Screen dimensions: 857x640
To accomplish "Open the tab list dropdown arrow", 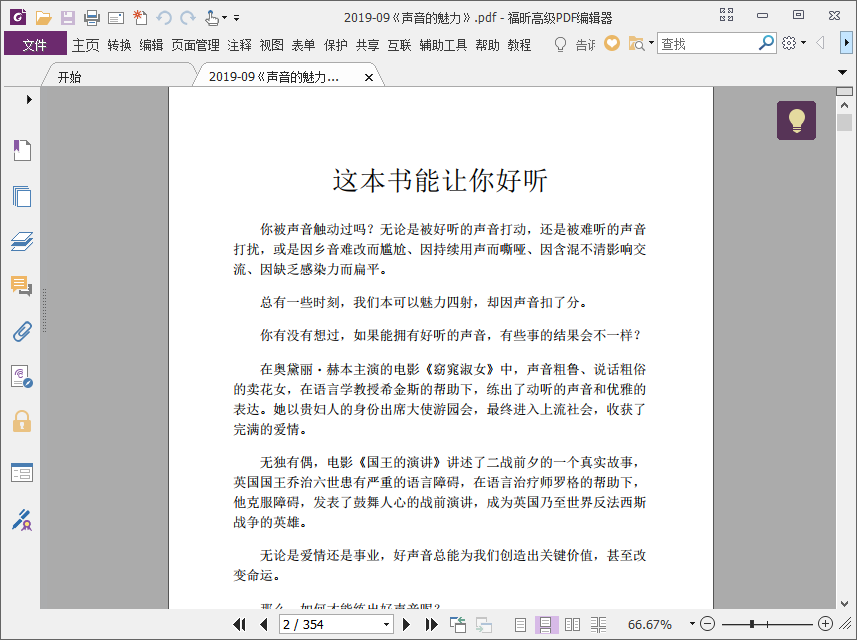I will (x=842, y=72).
